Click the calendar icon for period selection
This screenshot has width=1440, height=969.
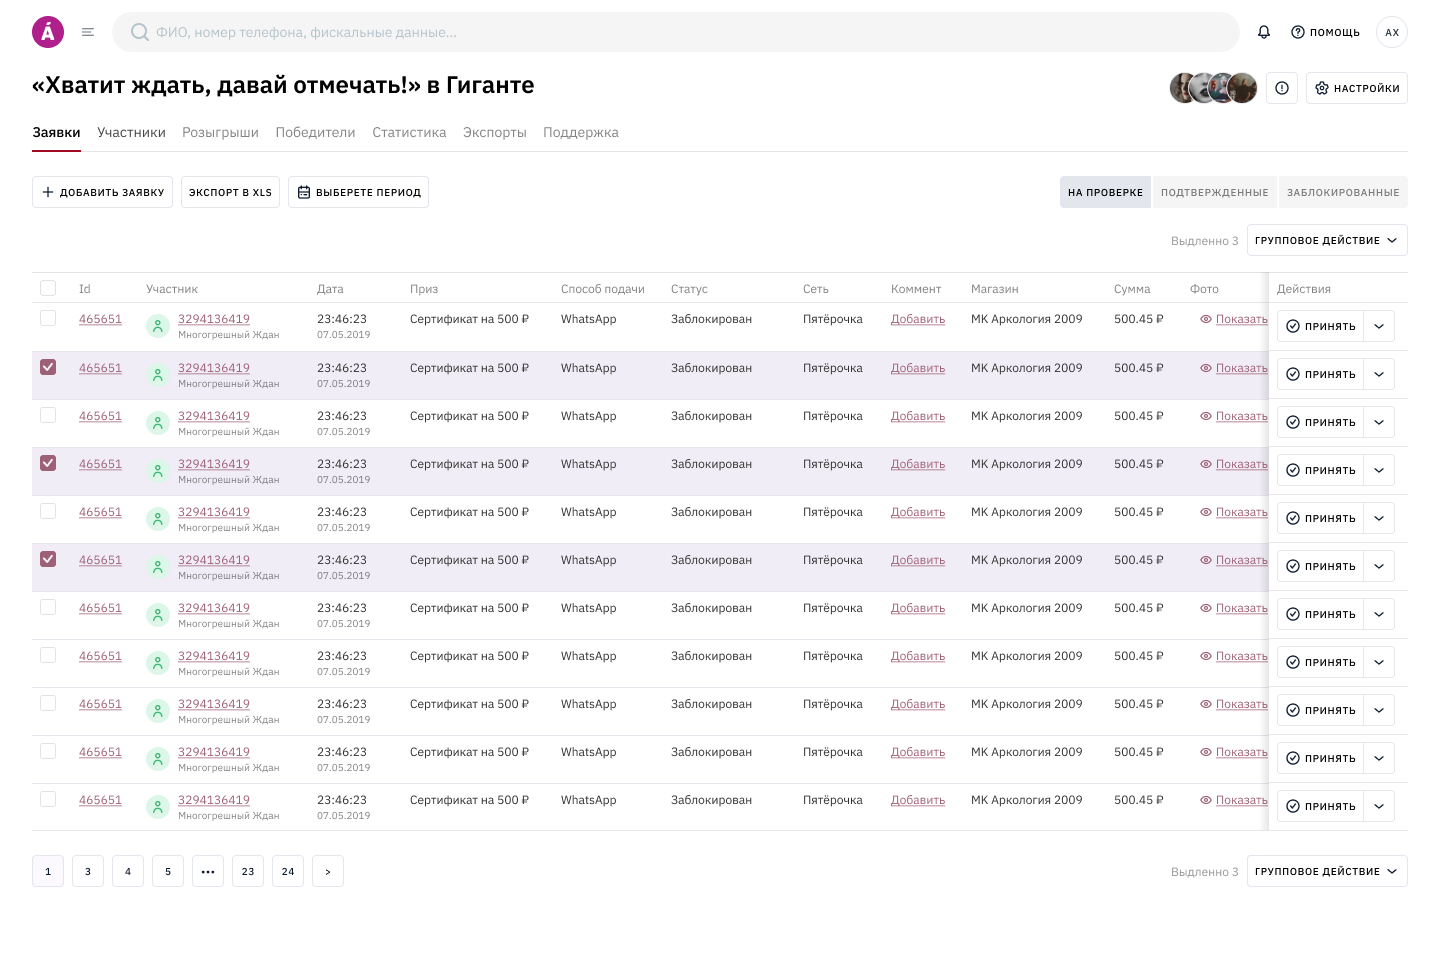tap(304, 192)
